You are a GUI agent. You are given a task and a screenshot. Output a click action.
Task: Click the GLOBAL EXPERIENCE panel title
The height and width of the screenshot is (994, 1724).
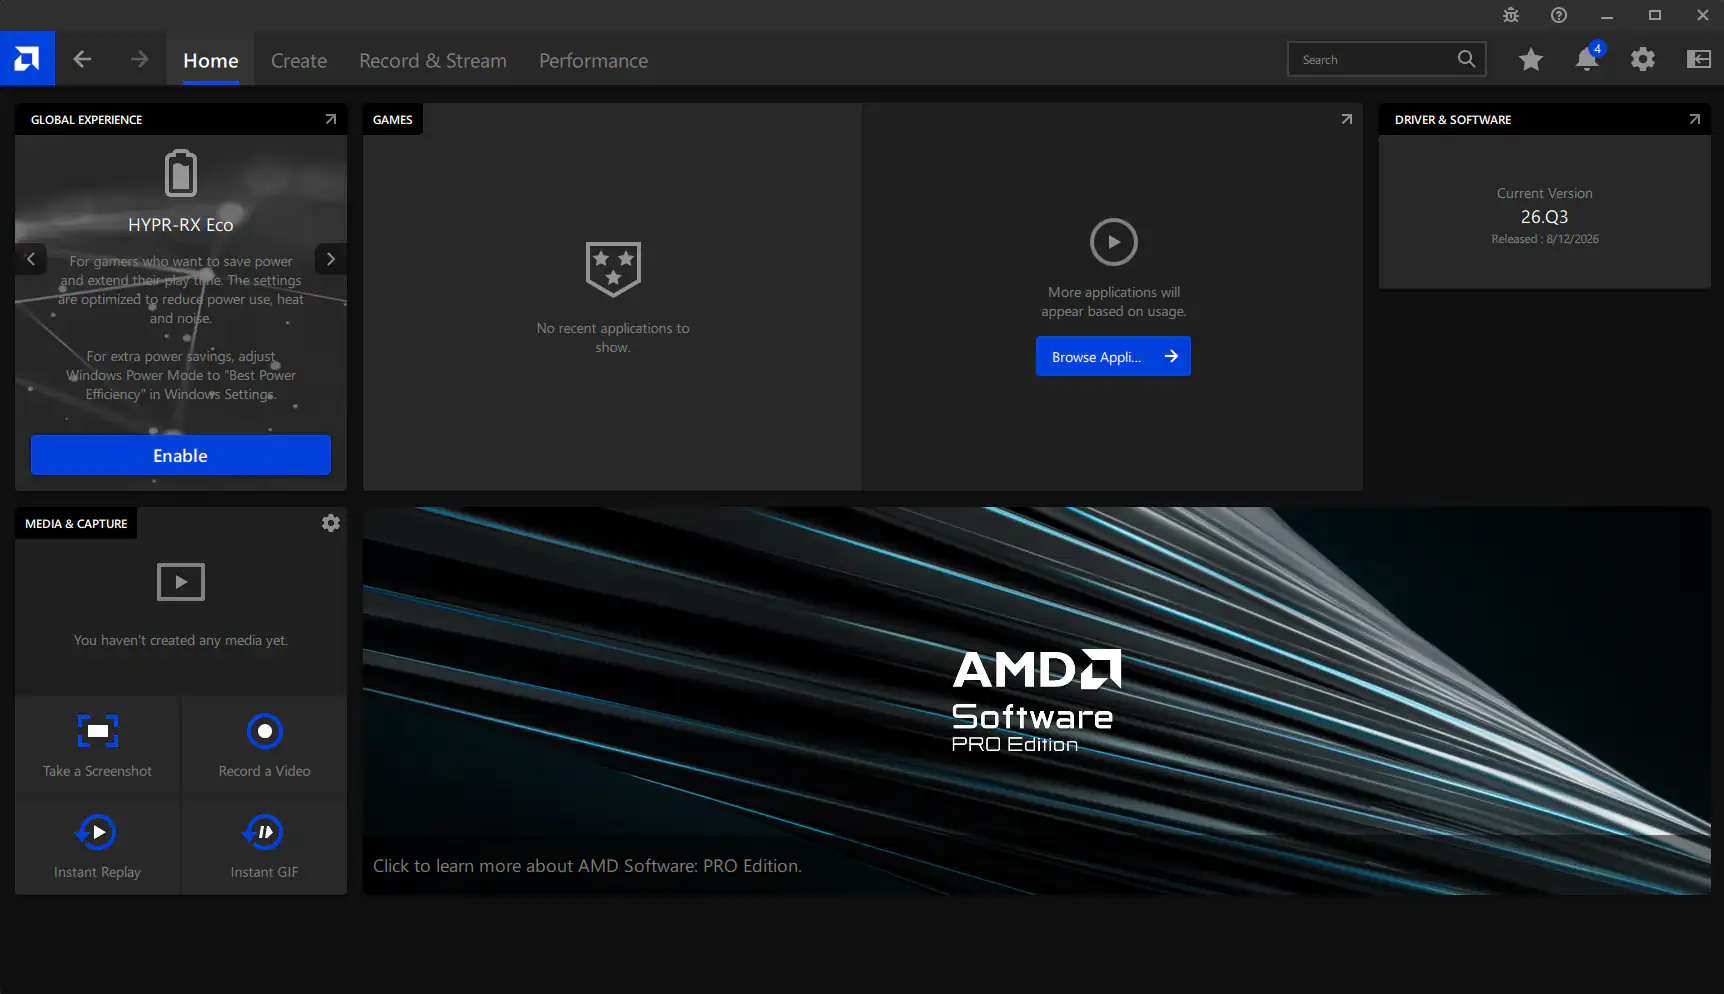pyautogui.click(x=87, y=119)
